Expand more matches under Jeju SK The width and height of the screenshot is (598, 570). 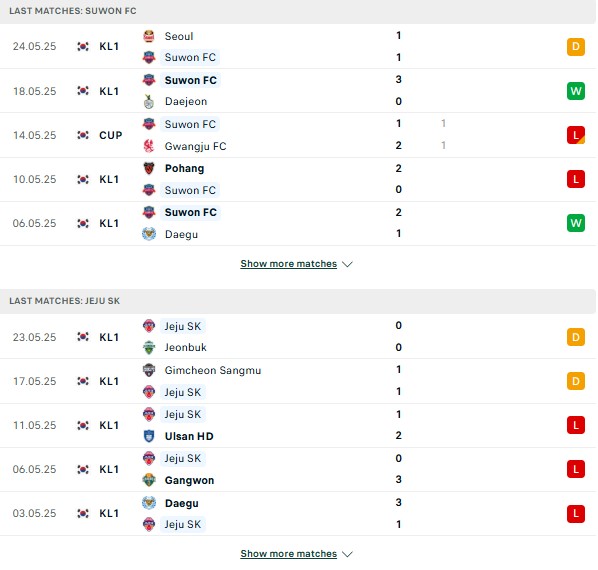tap(289, 554)
